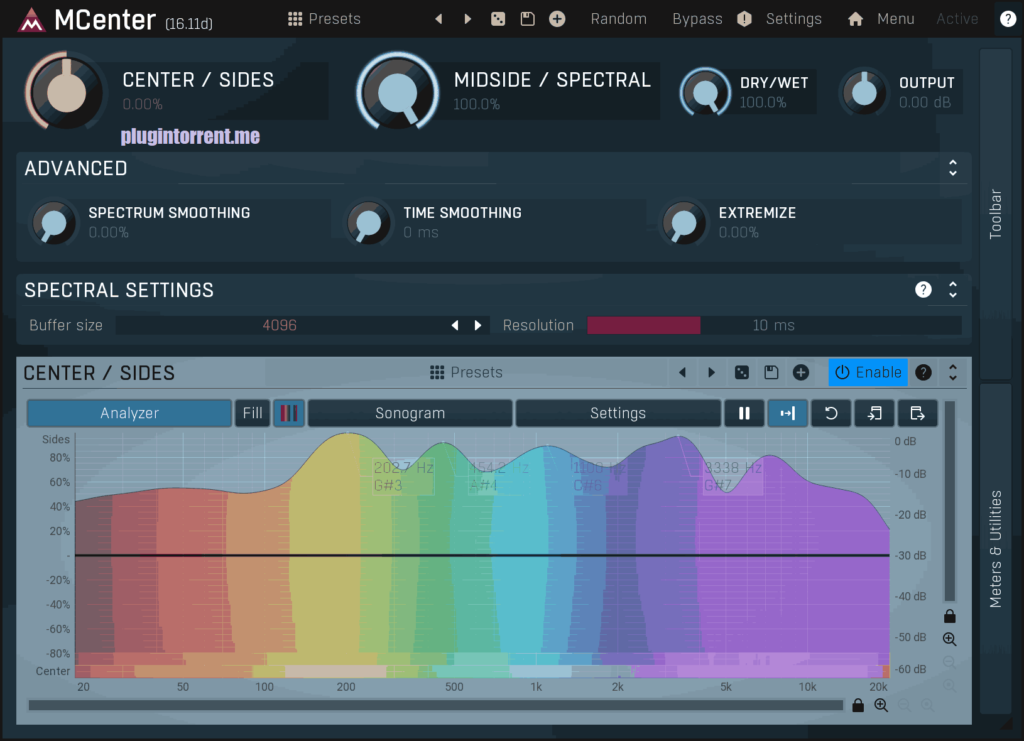Load next preset with top right arrow

468,19
